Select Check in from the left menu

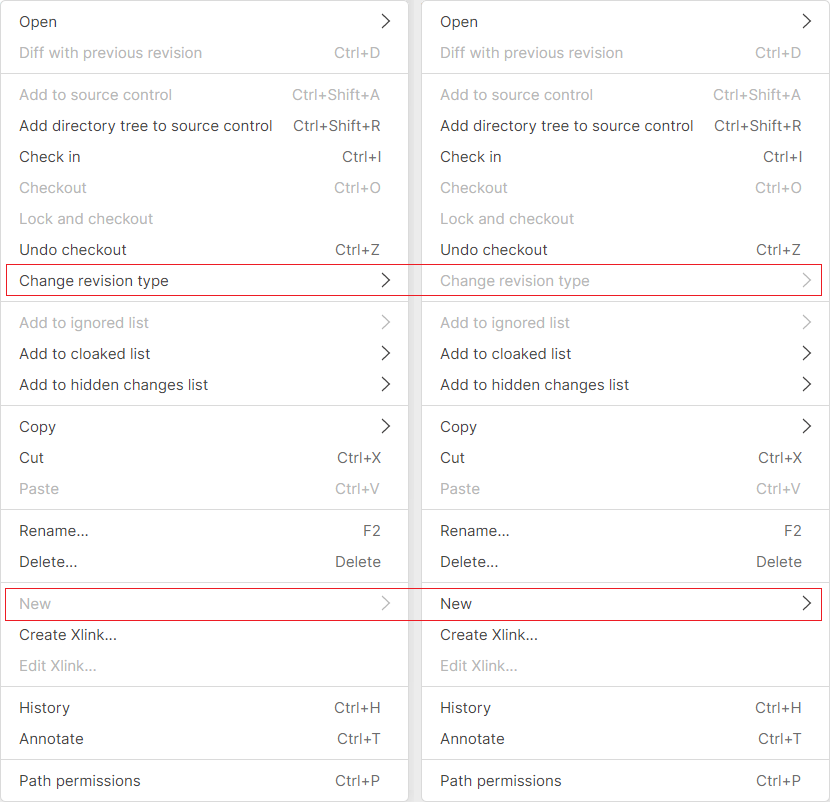[x=50, y=157]
